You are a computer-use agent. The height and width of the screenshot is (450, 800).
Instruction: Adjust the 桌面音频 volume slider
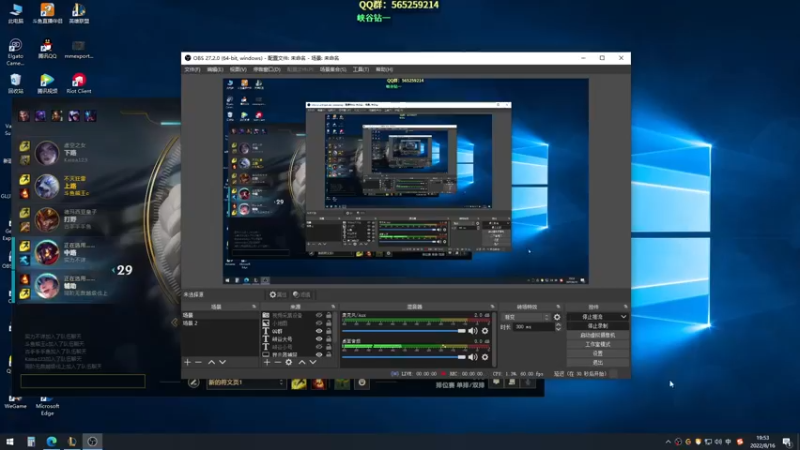[x=404, y=357]
